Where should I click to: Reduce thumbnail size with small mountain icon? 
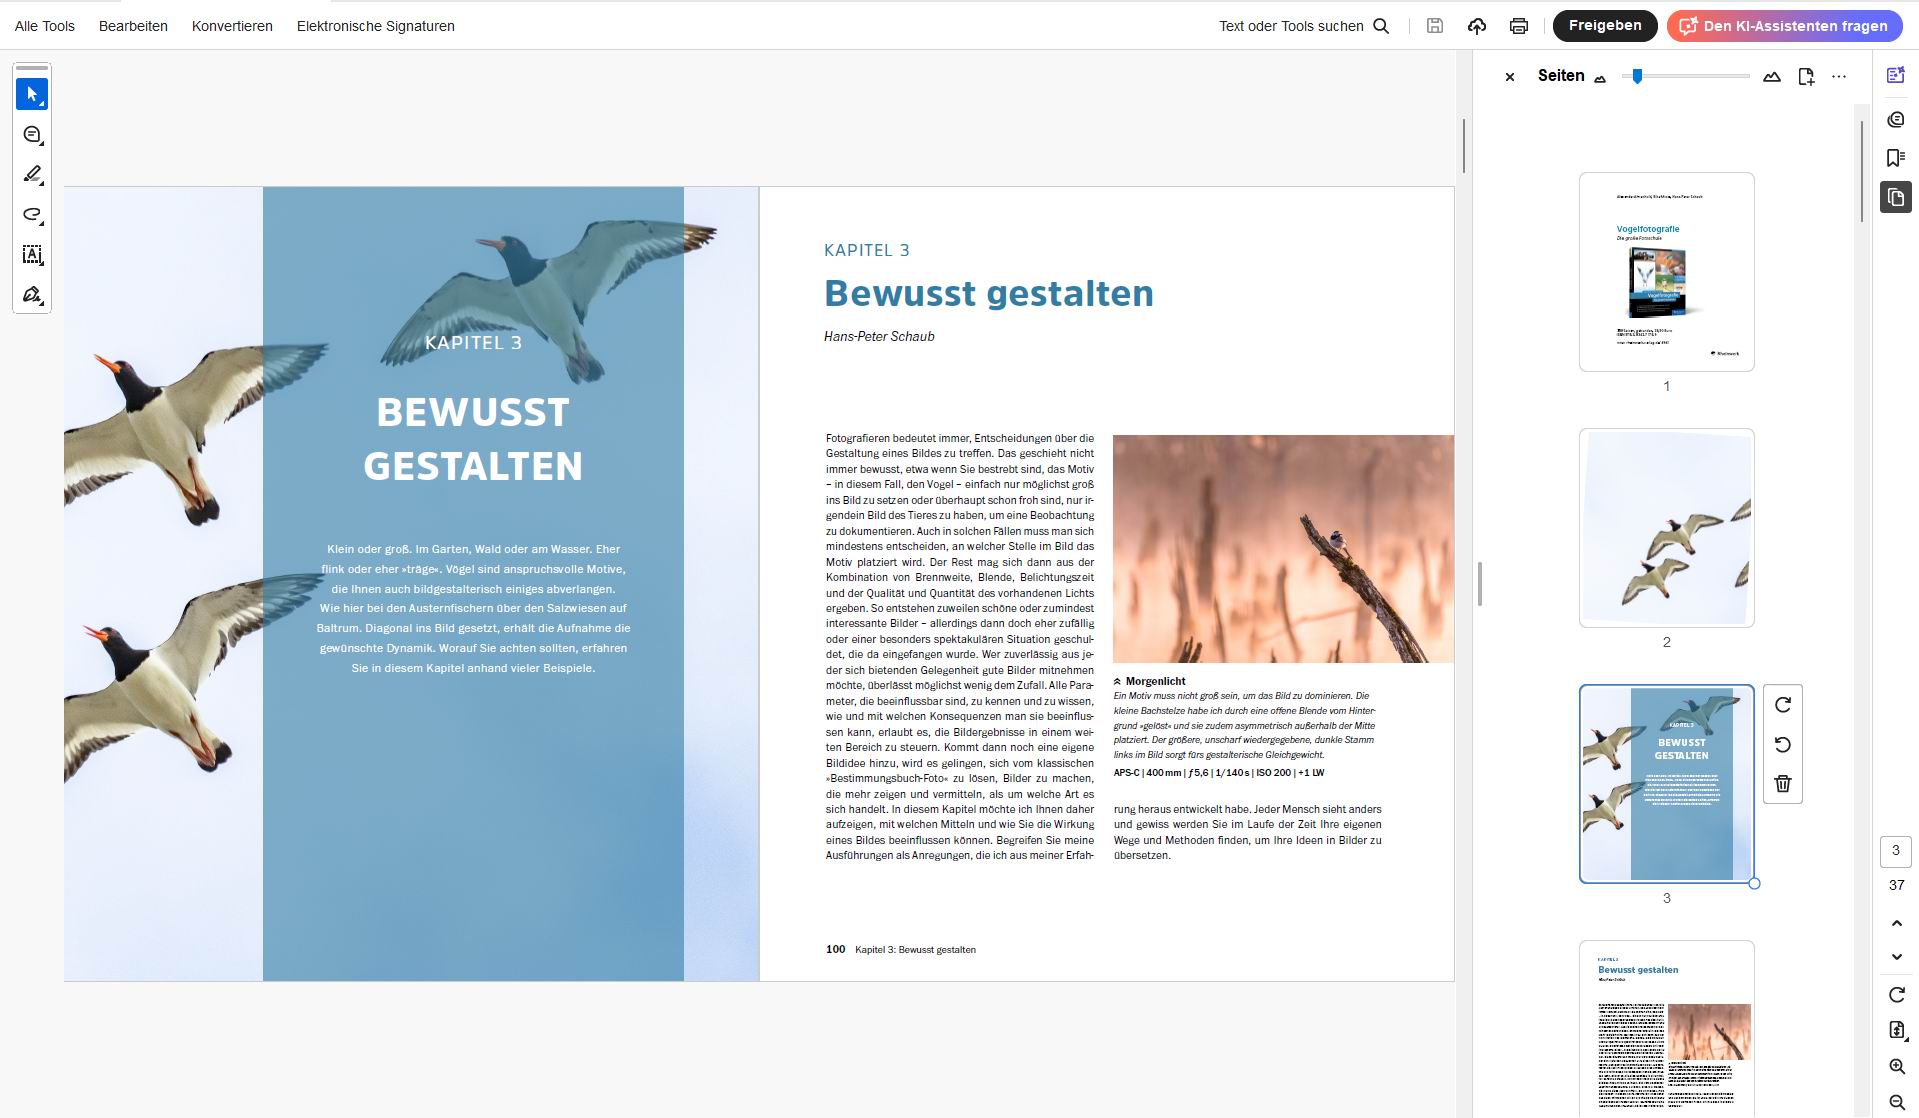click(1600, 78)
